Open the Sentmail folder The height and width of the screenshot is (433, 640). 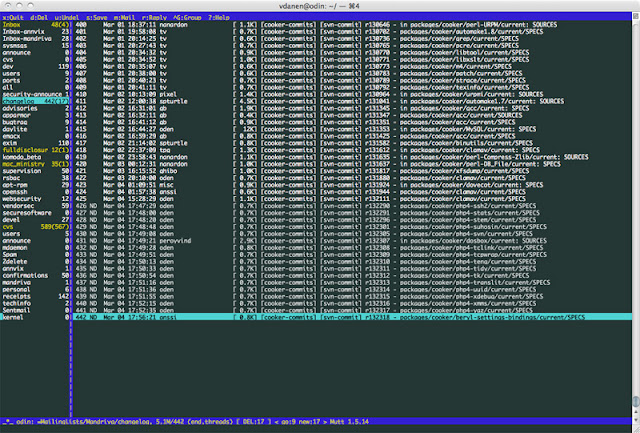pyautogui.click(x=35, y=311)
